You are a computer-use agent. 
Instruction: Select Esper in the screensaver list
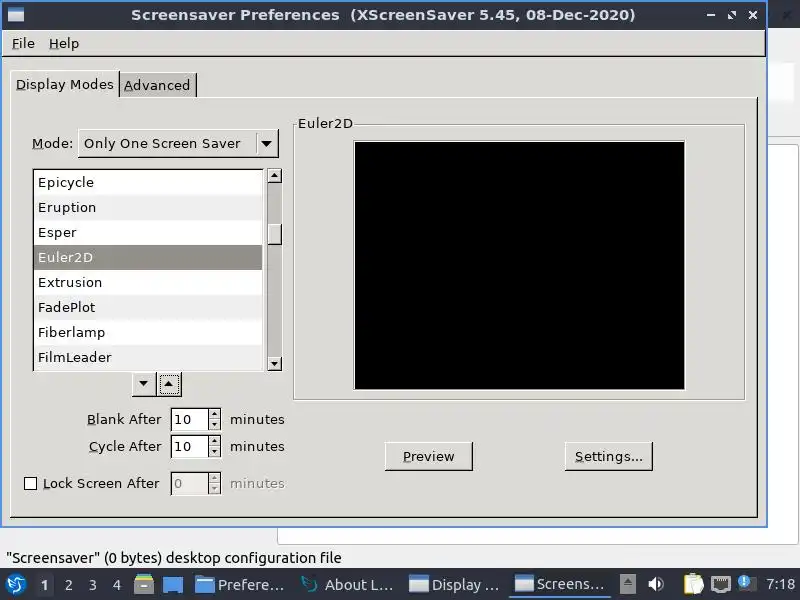[x=148, y=233]
